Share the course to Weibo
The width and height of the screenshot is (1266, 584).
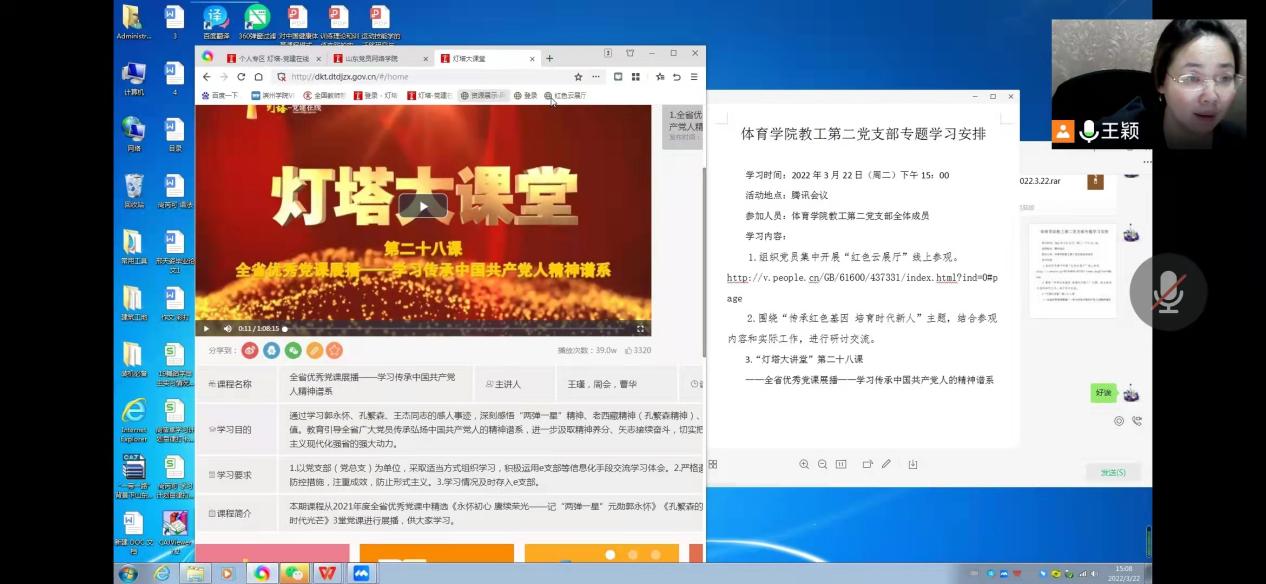click(x=250, y=350)
